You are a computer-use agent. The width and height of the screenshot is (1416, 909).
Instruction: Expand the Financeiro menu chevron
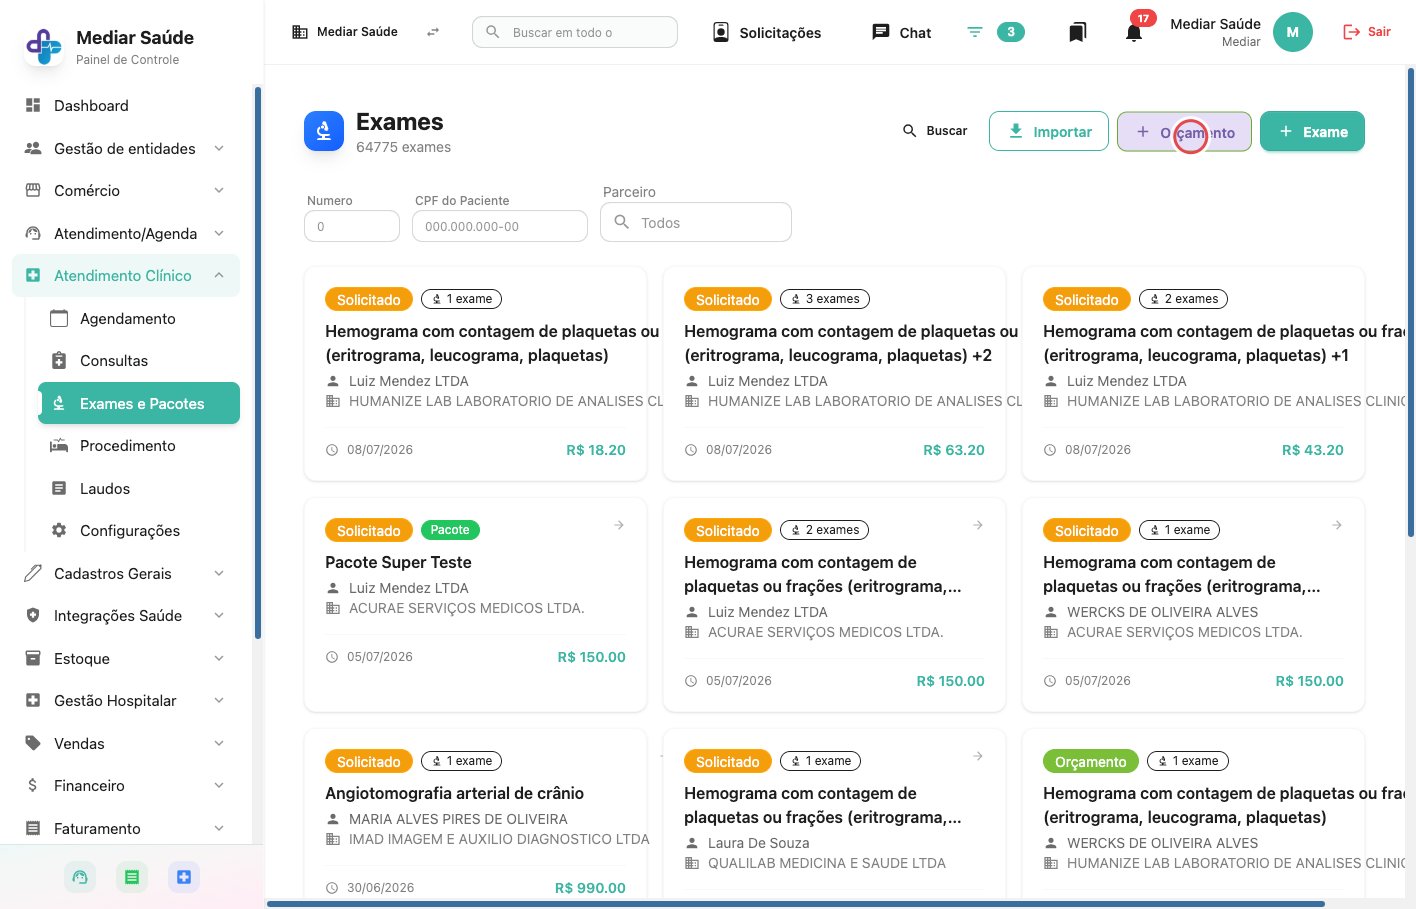click(219, 786)
